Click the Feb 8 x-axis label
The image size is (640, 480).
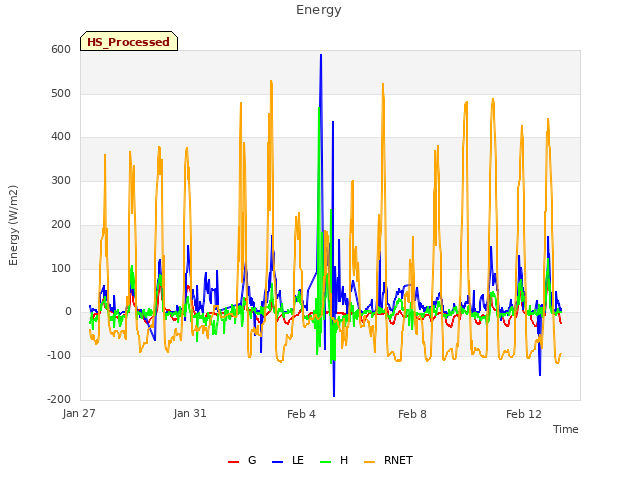click(412, 414)
